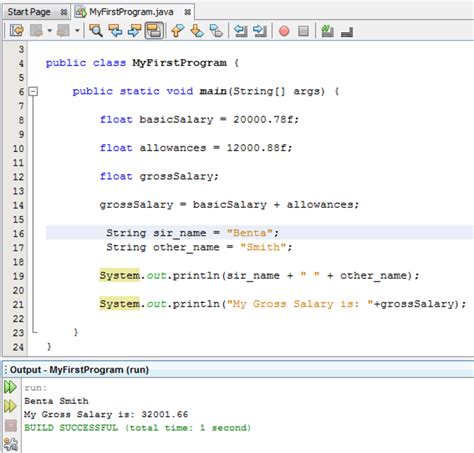Viewport: 474px width, 453px height.
Task: Re-run the program from Output panel
Action: point(10,387)
